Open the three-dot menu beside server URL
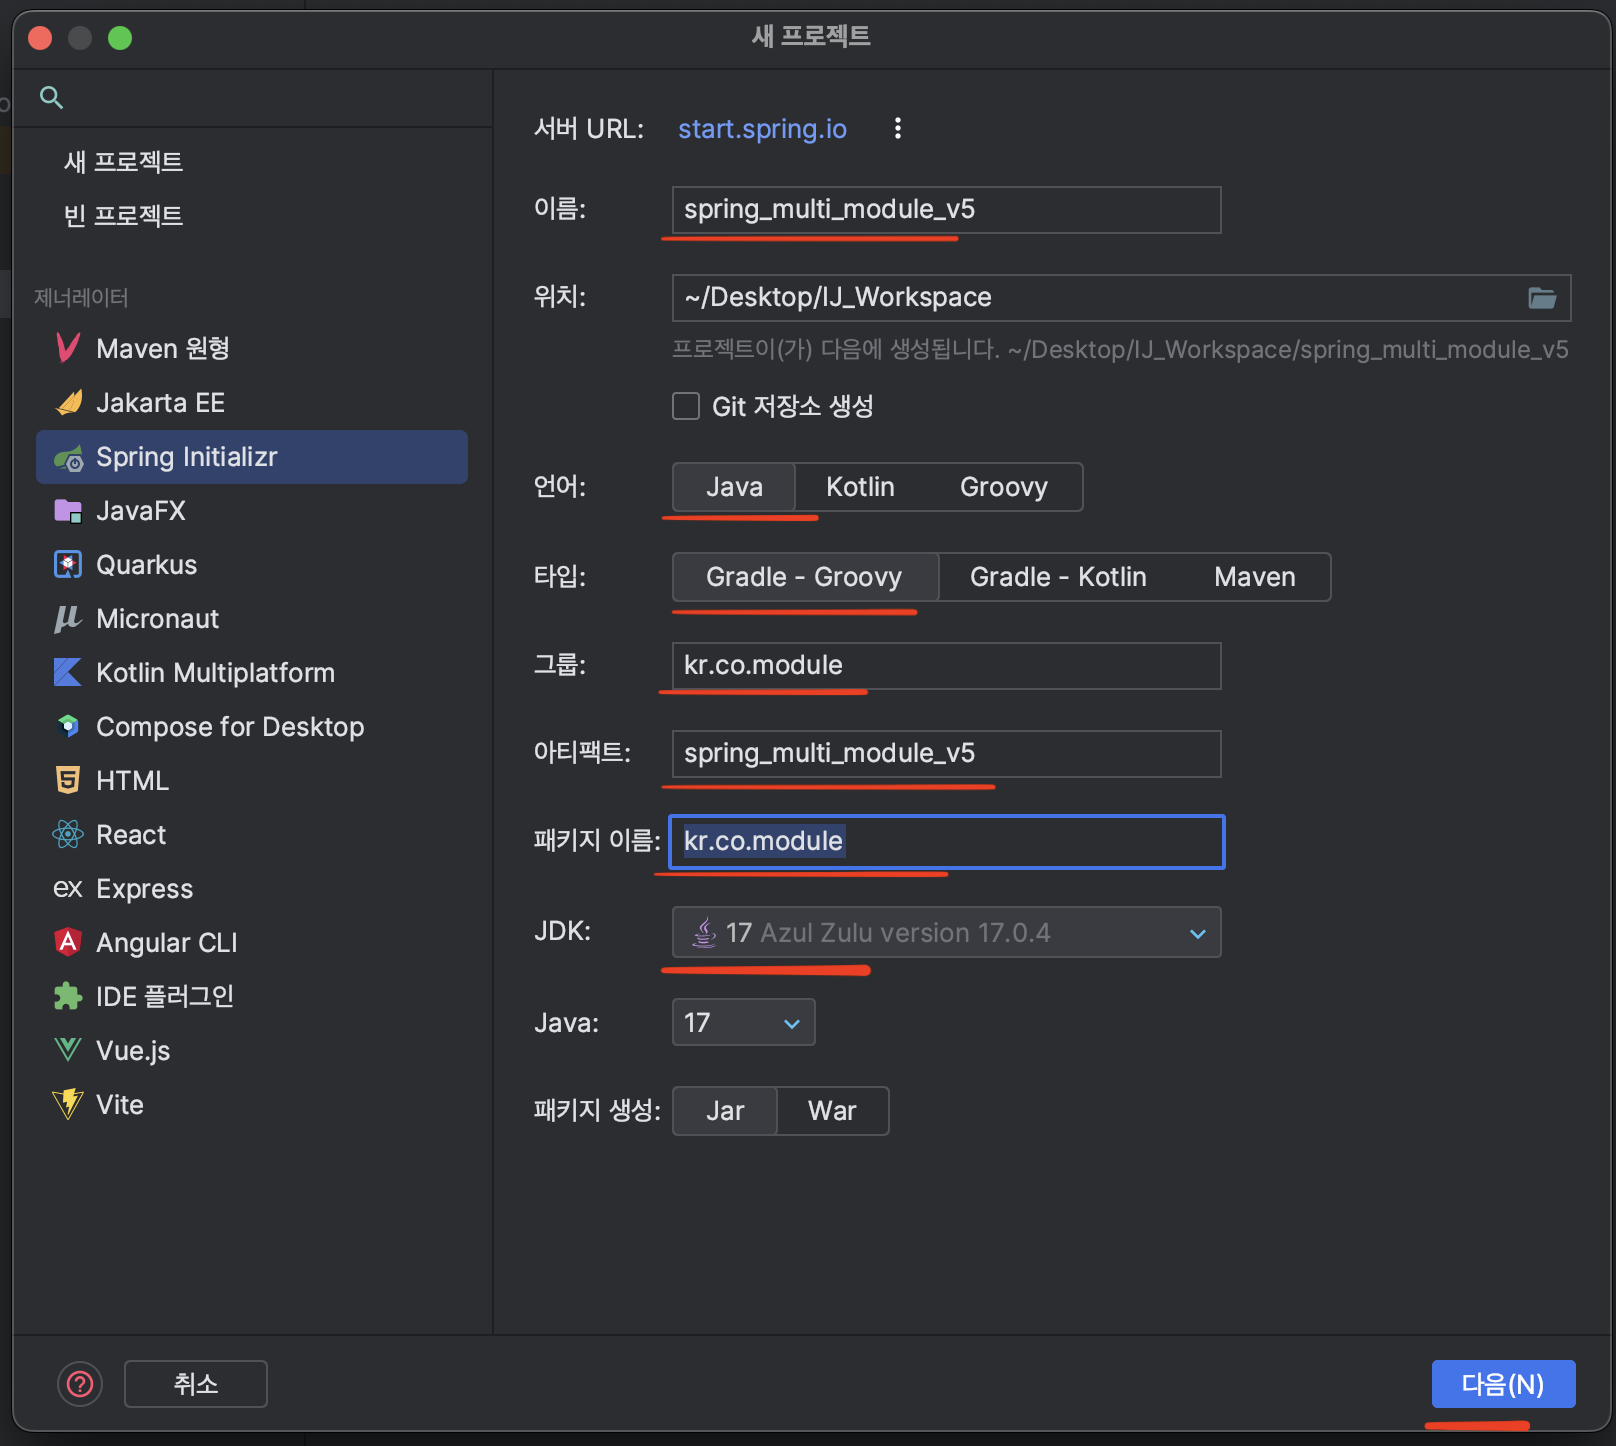The width and height of the screenshot is (1616, 1446). (897, 128)
